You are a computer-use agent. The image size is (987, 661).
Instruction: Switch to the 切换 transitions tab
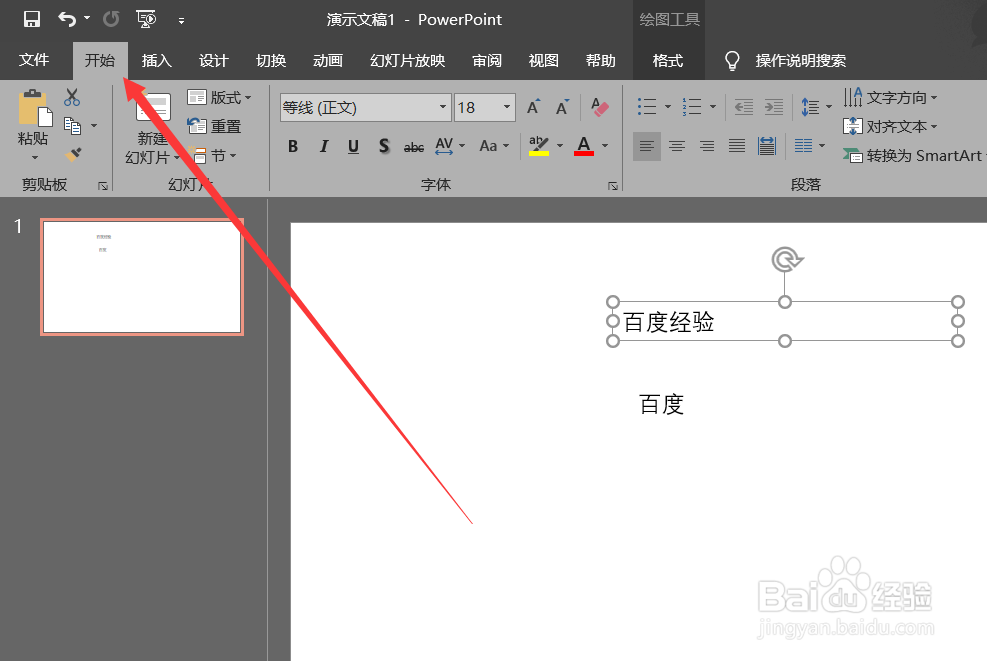(x=271, y=60)
